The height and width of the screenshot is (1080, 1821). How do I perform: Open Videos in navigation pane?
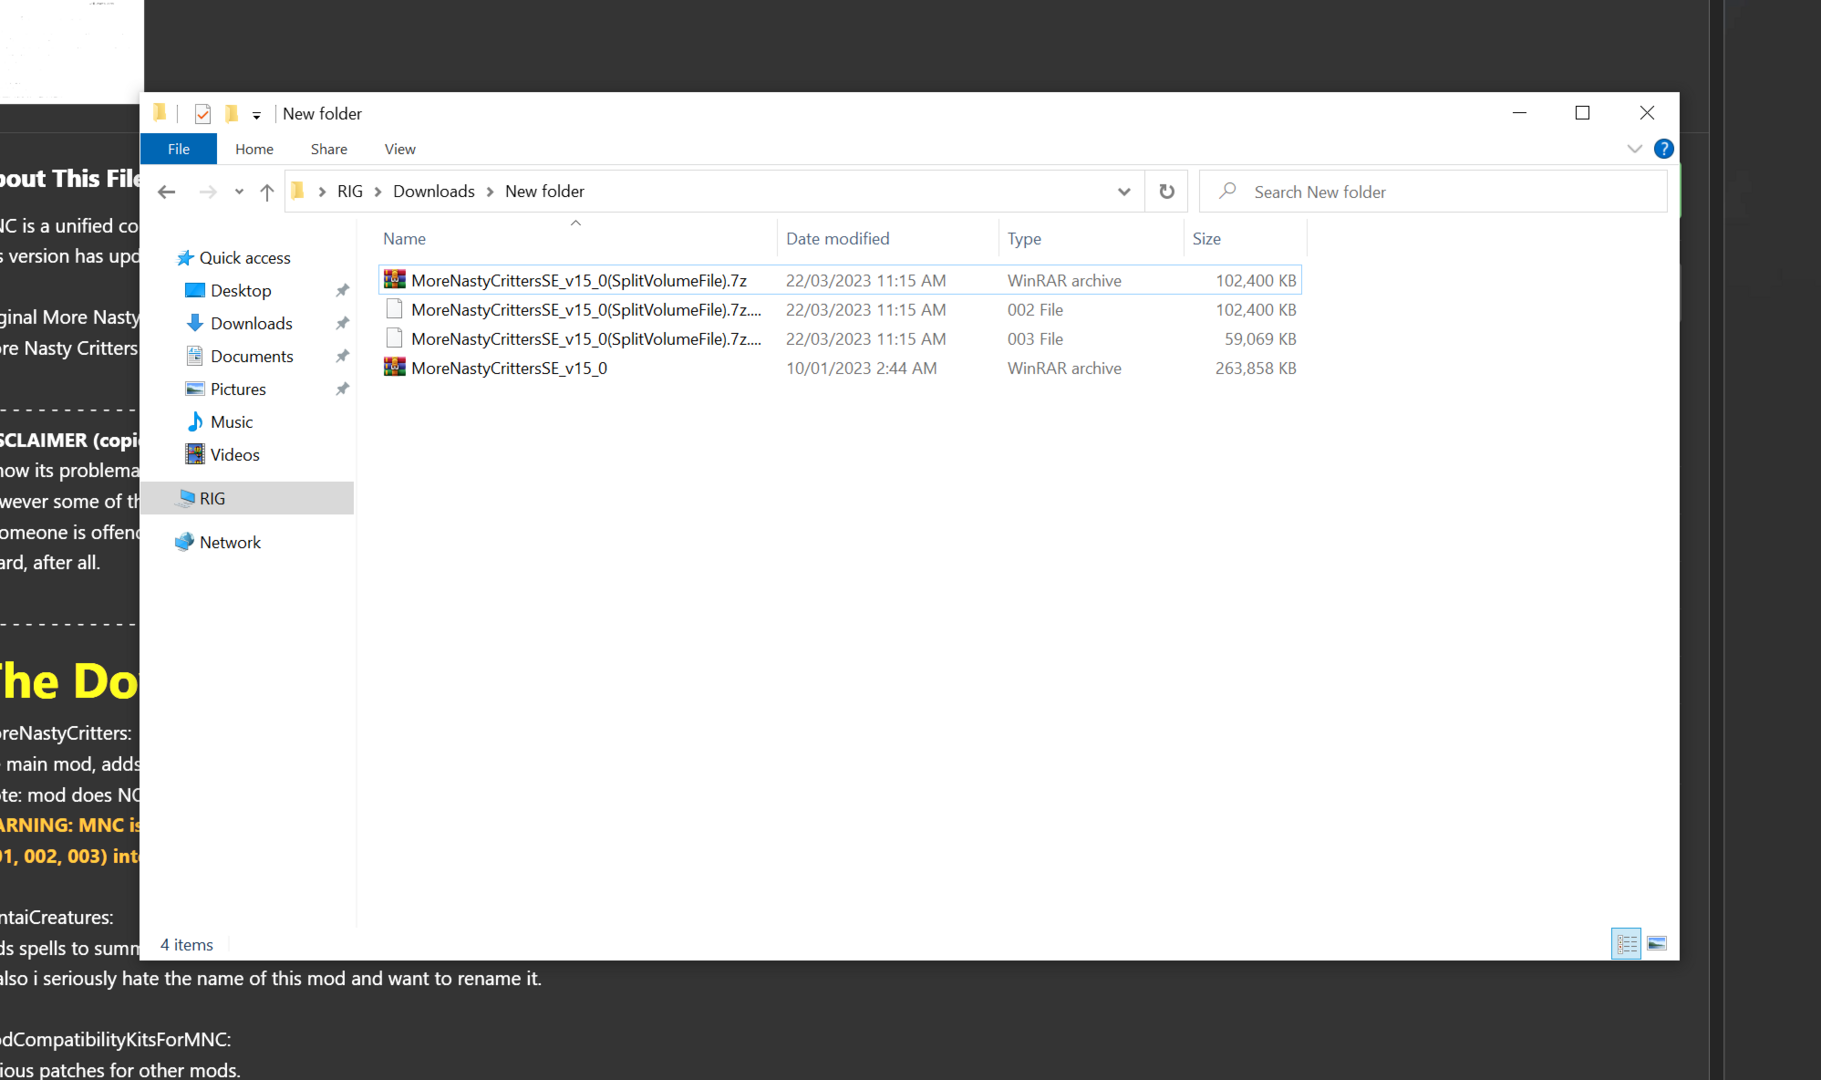click(235, 455)
